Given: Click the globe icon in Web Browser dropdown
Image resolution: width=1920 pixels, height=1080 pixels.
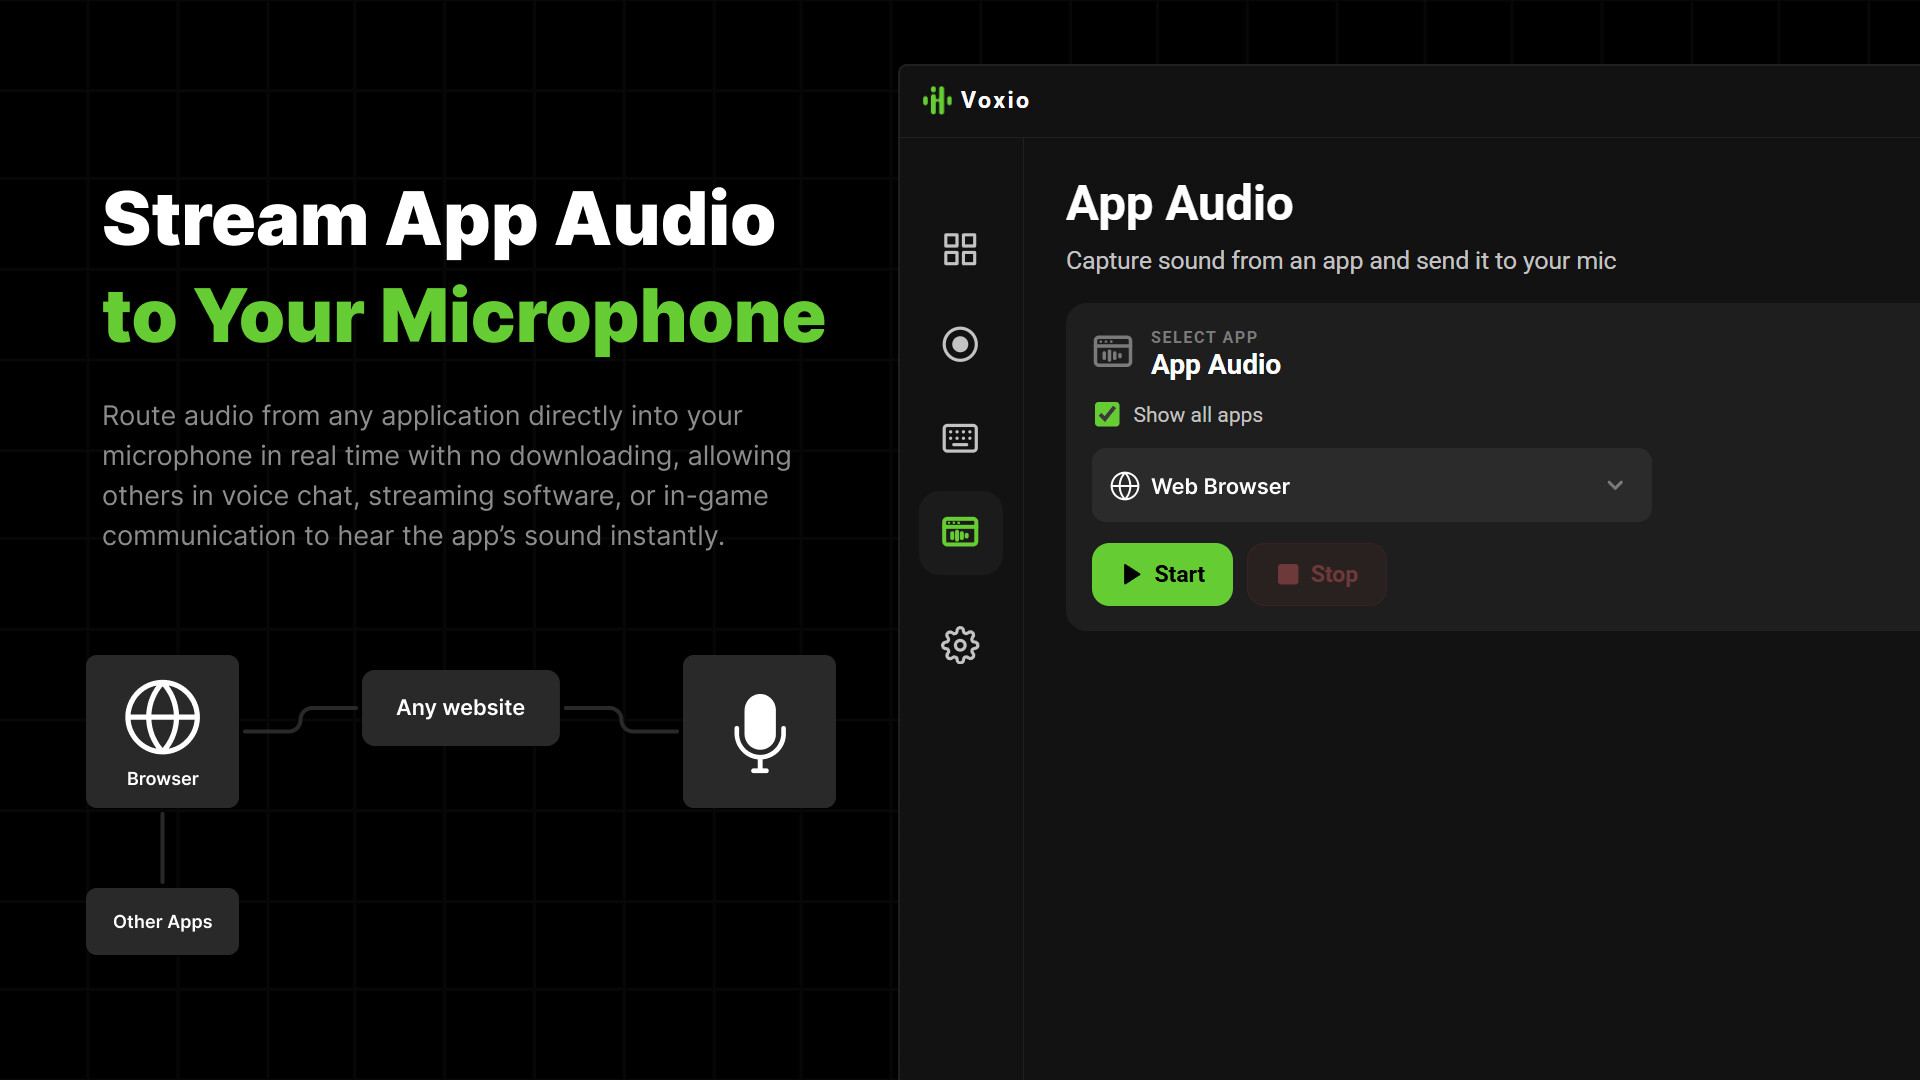Looking at the screenshot, I should (x=1125, y=486).
